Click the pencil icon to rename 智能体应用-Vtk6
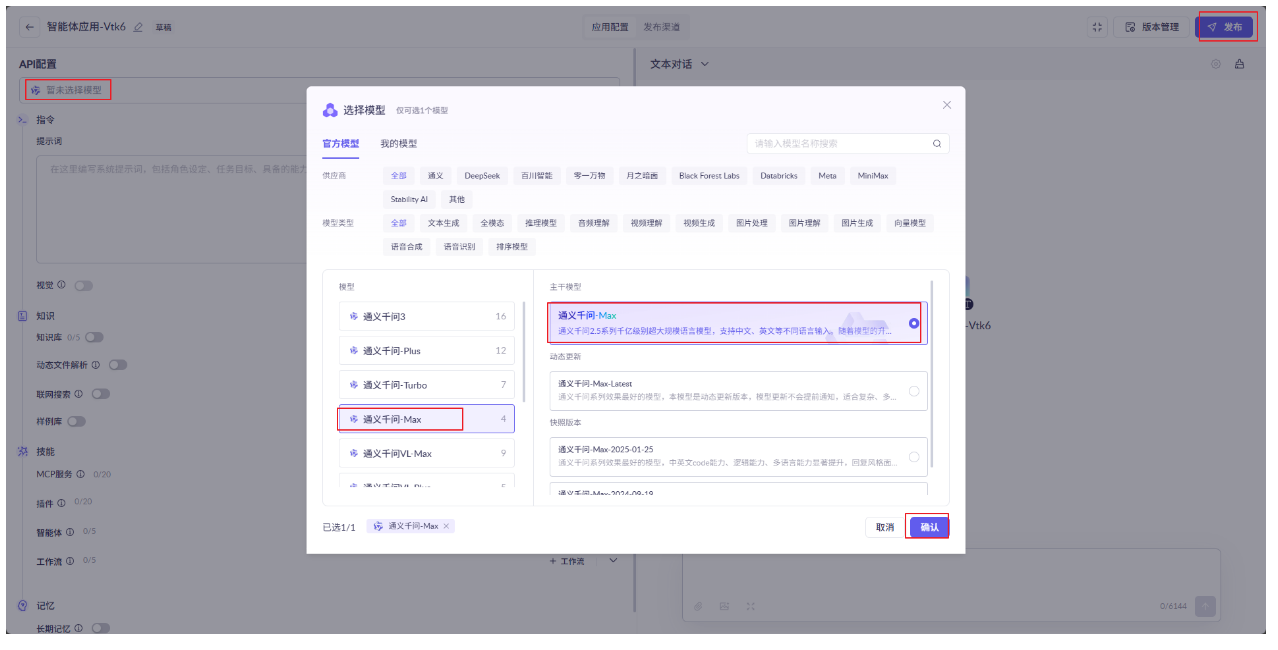This screenshot has width=1278, height=650. click(x=138, y=27)
